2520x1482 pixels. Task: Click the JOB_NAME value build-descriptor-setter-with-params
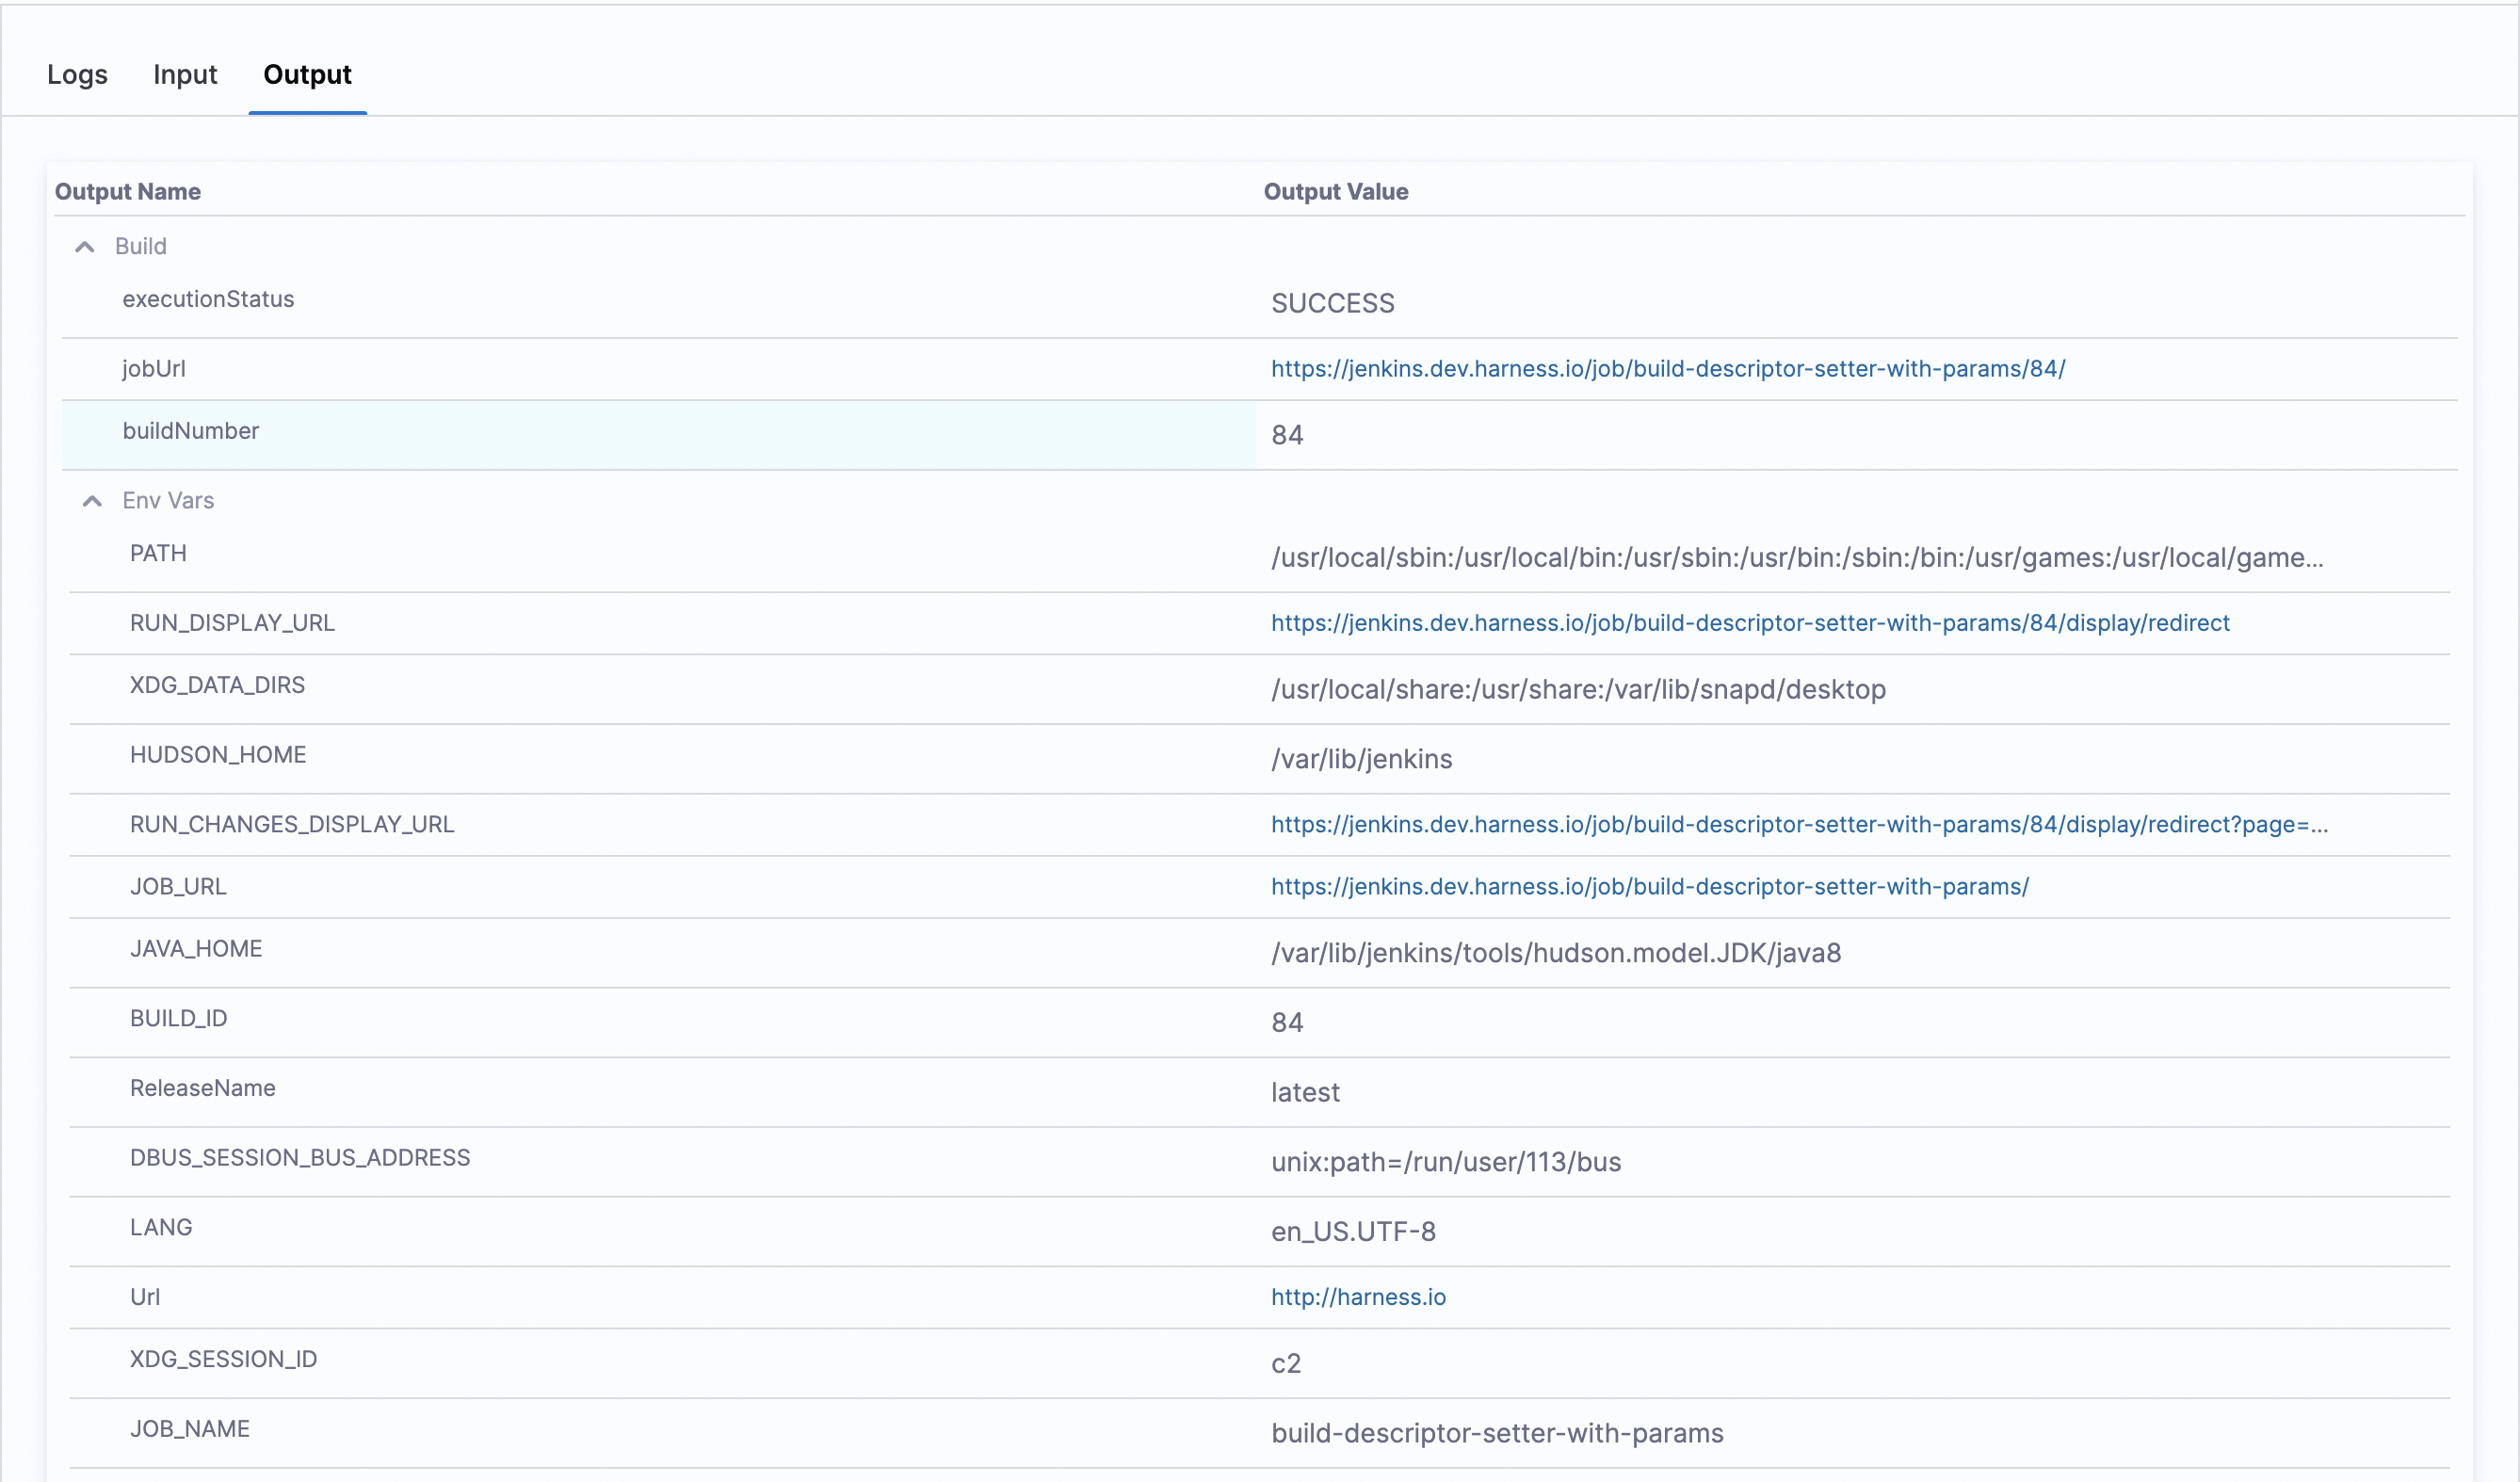1496,1433
